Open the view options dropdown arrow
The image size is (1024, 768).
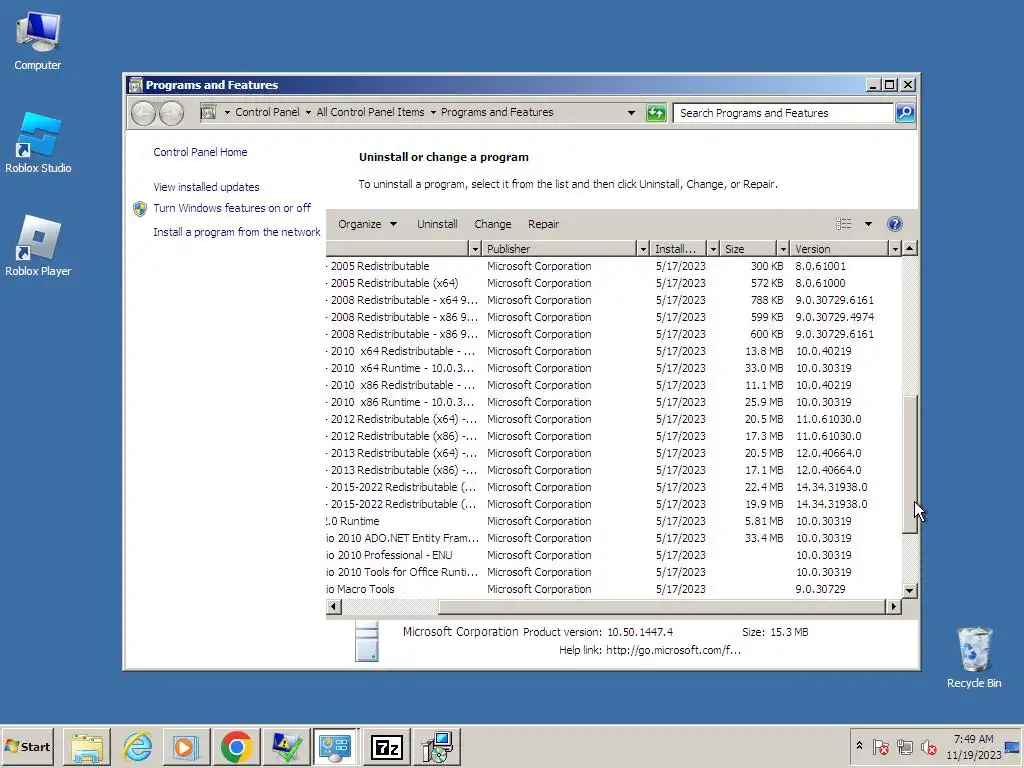(x=868, y=224)
